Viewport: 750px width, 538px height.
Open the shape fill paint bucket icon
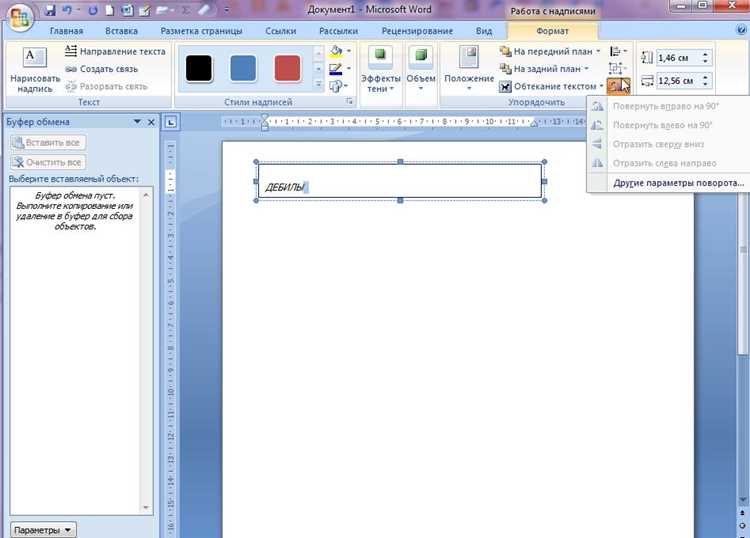pyautogui.click(x=336, y=51)
